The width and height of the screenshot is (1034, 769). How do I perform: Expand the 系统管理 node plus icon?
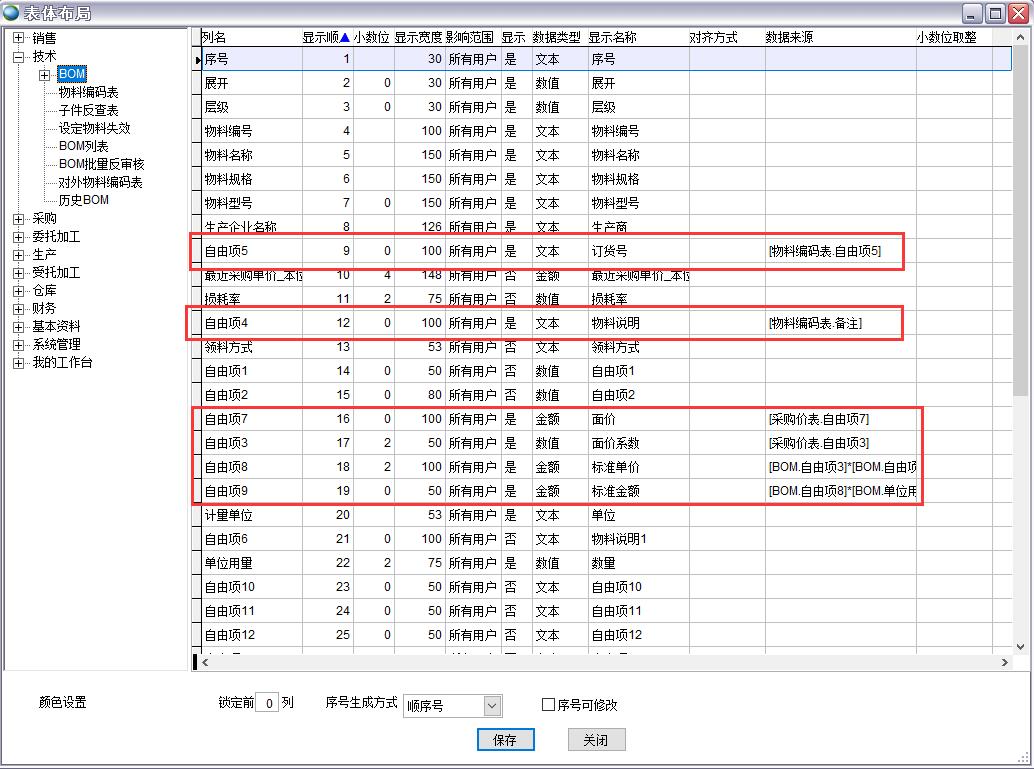[18, 345]
